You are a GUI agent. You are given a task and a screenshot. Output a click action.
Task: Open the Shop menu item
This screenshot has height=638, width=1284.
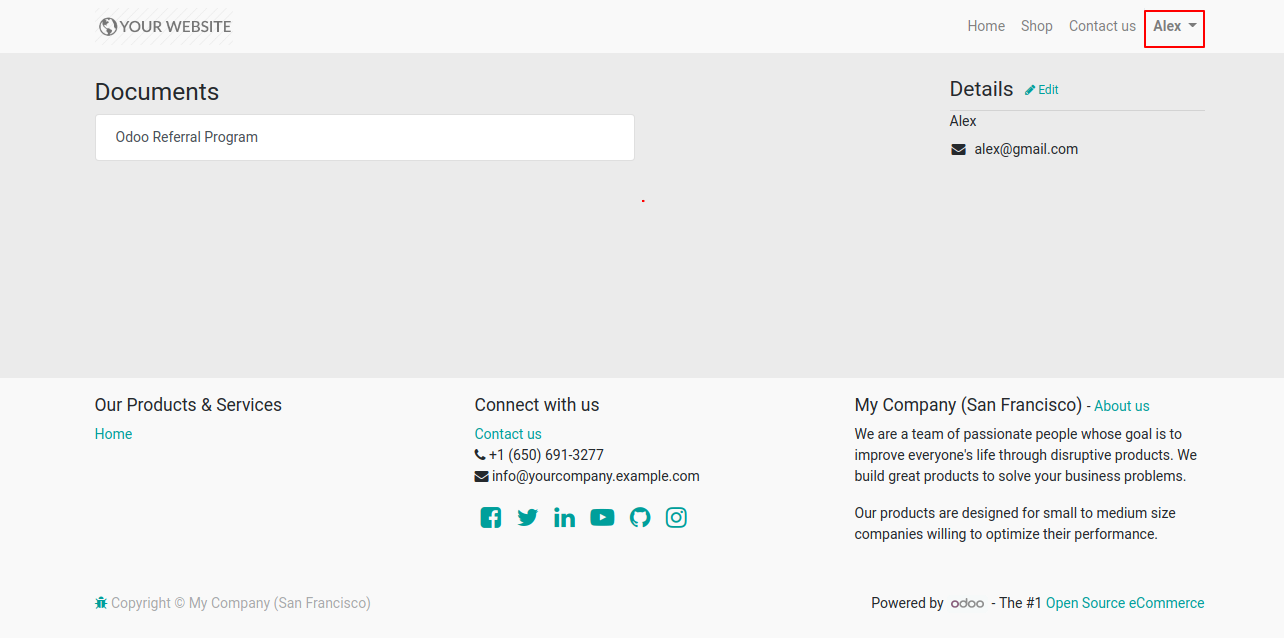1037,27
